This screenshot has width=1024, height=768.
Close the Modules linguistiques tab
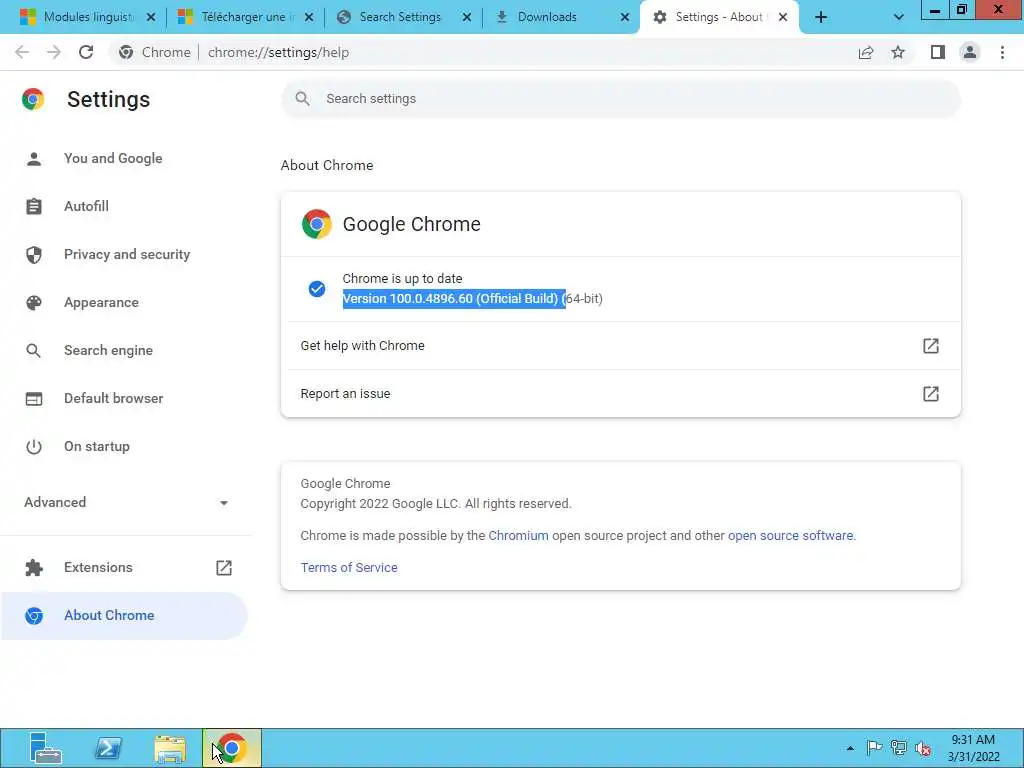(151, 17)
